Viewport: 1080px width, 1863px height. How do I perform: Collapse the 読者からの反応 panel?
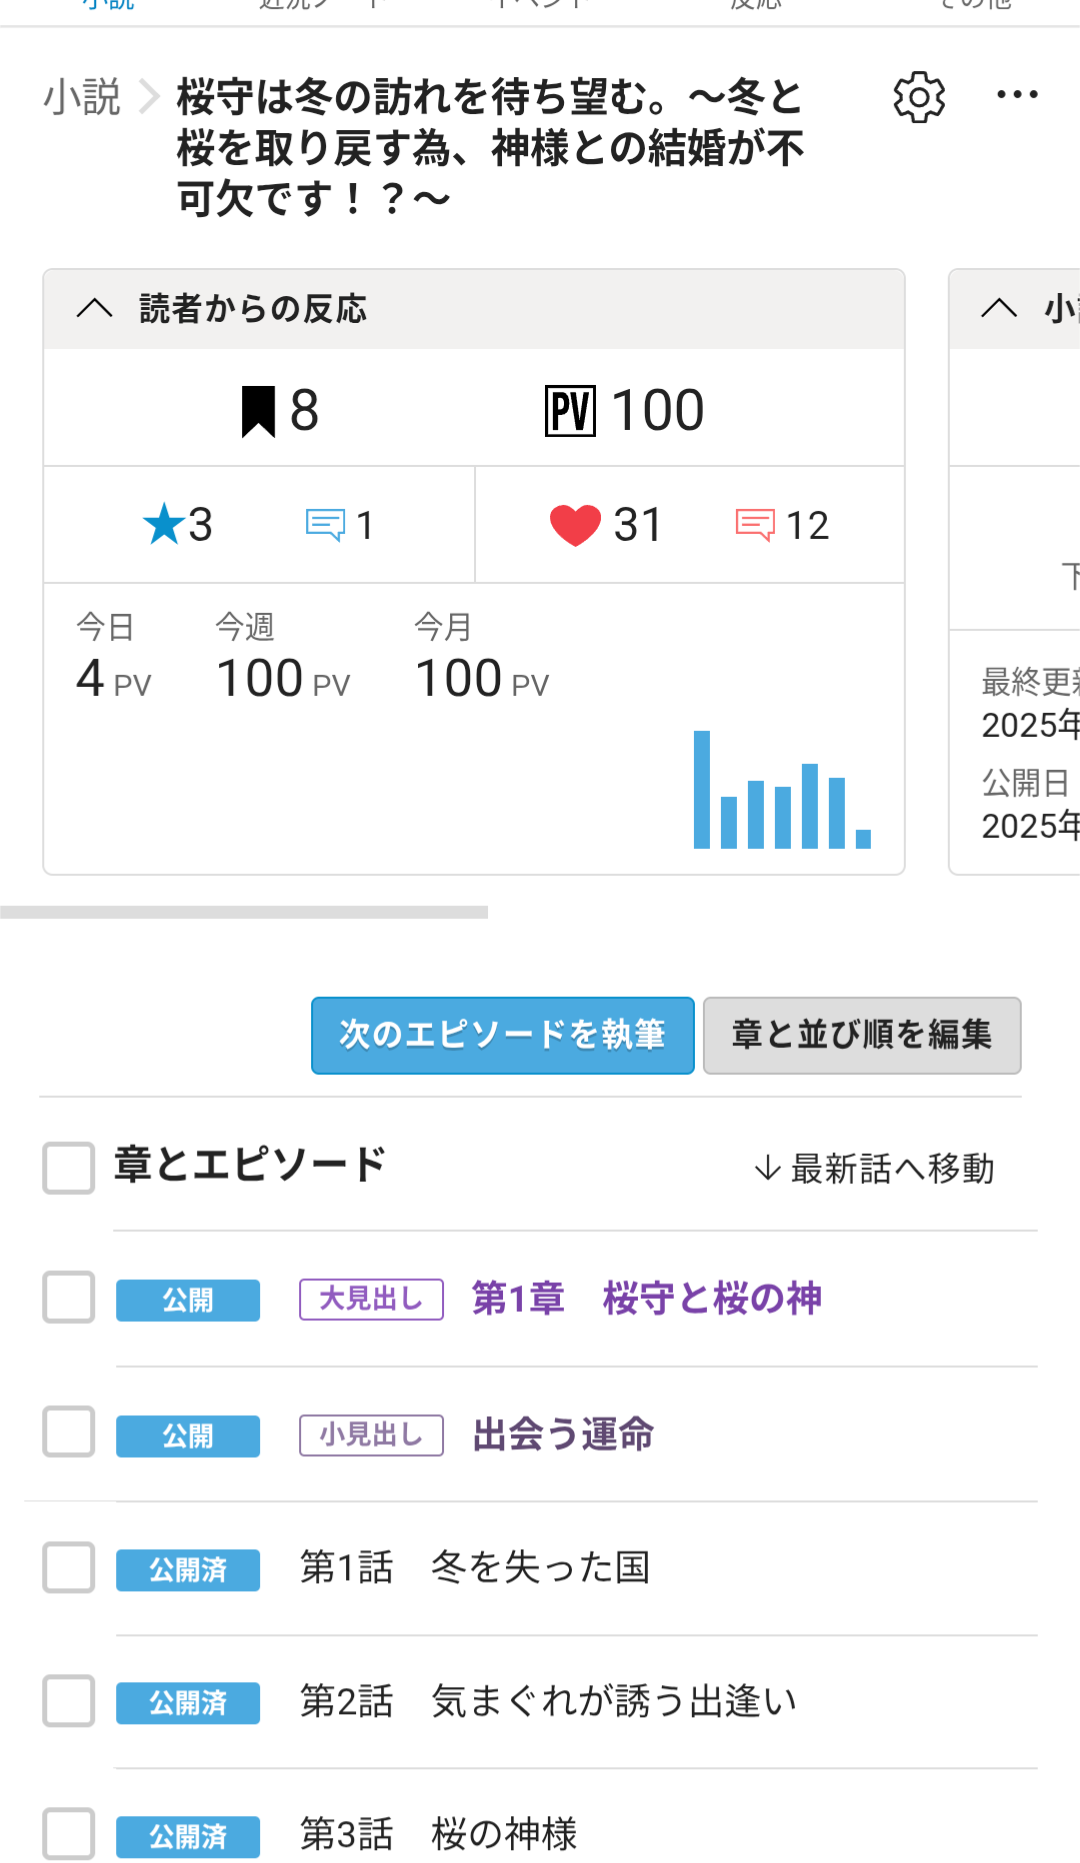click(x=95, y=308)
